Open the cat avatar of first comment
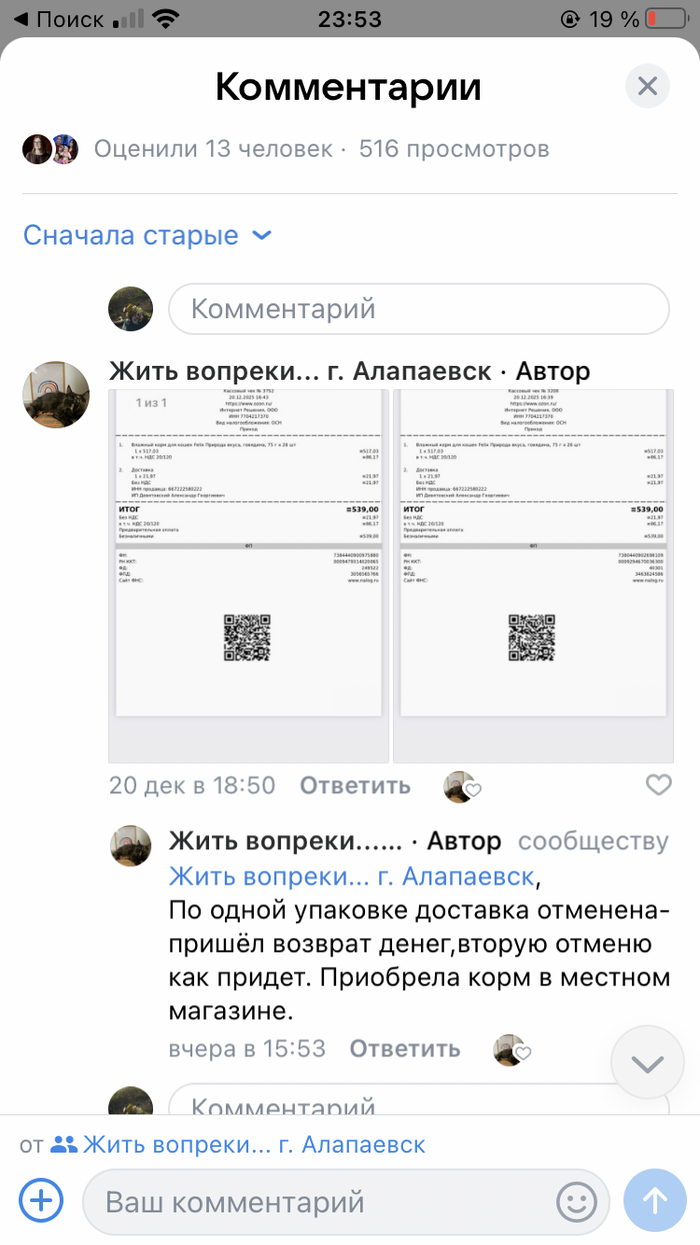 pyautogui.click(x=56, y=395)
